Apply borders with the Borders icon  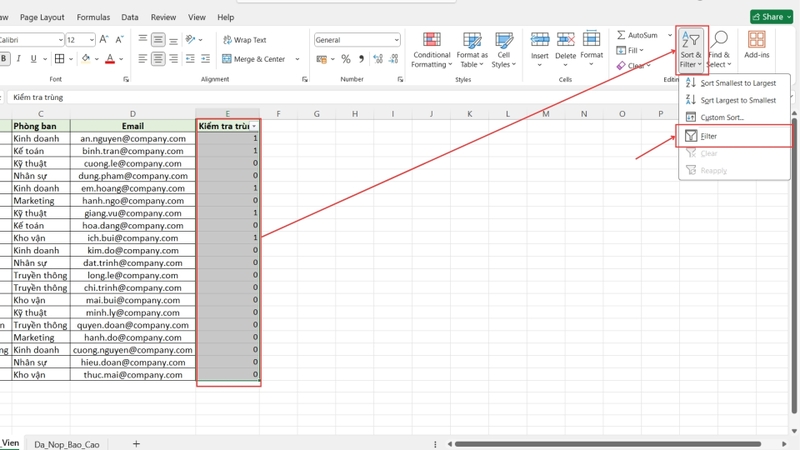[60, 59]
